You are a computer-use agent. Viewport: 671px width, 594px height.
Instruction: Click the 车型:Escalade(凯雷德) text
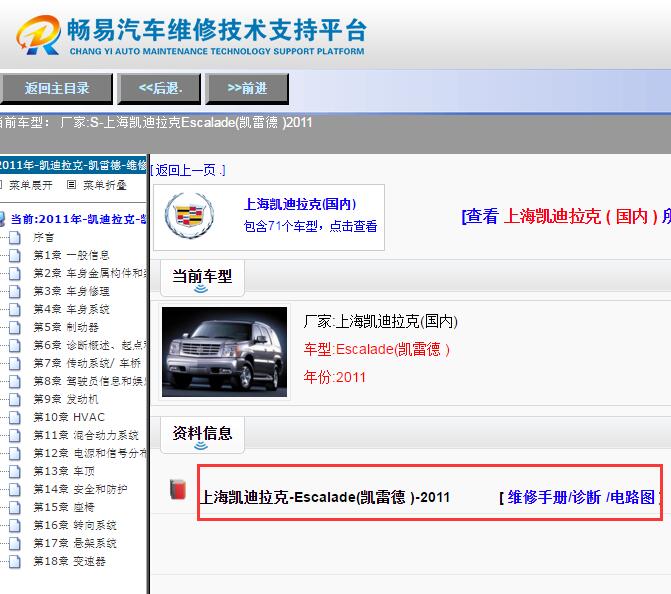(377, 350)
